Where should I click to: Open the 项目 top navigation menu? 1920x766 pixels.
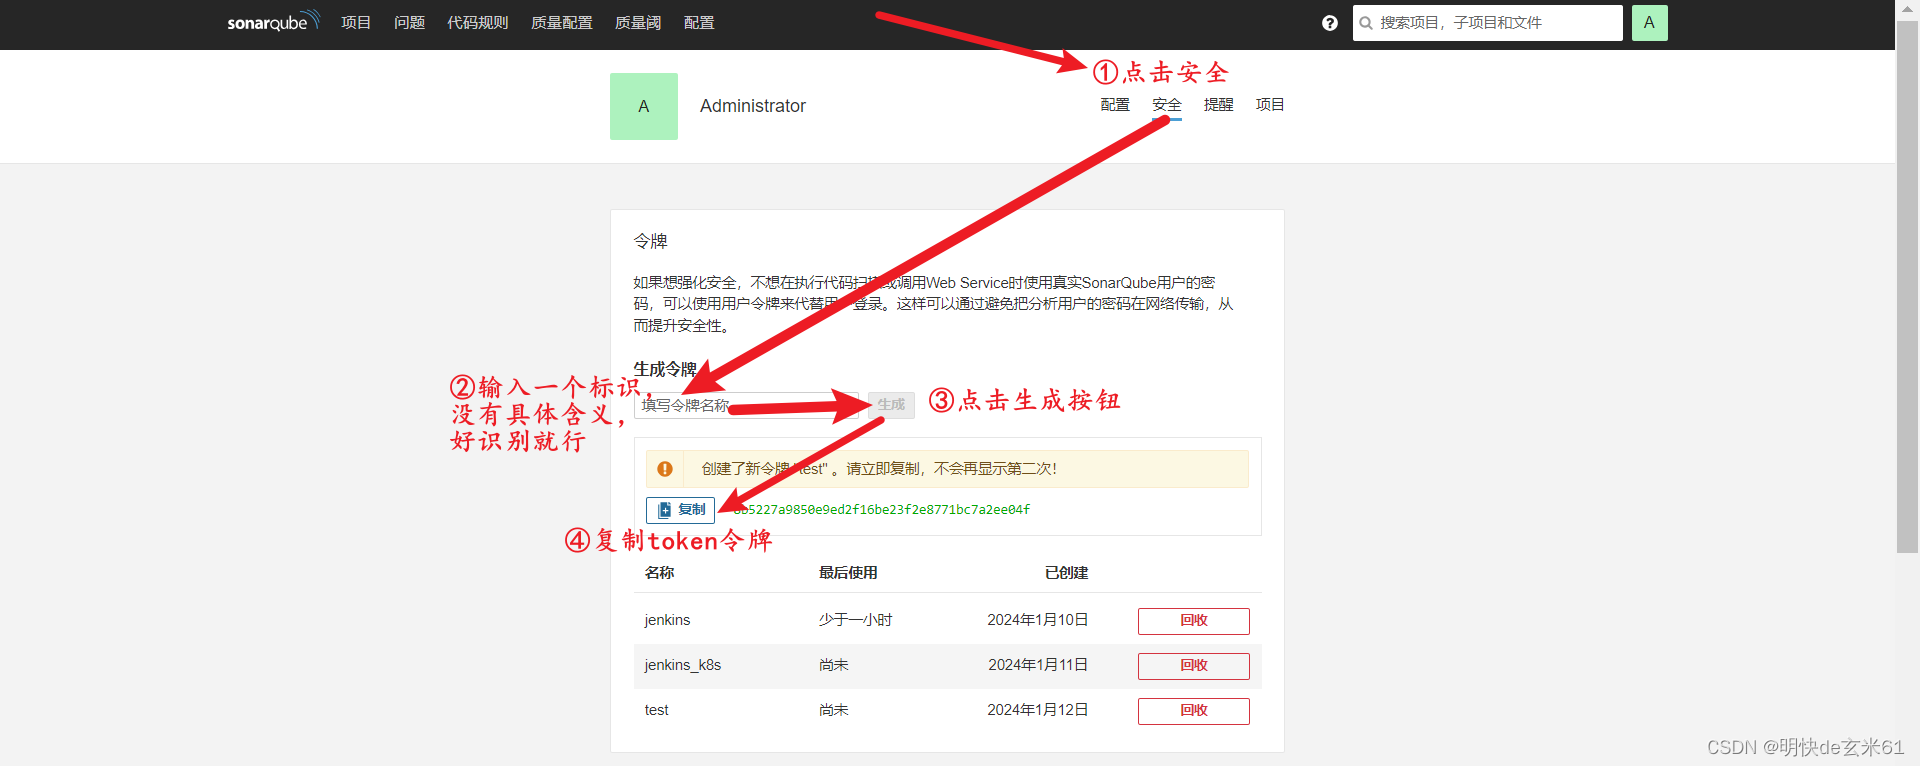pos(356,22)
